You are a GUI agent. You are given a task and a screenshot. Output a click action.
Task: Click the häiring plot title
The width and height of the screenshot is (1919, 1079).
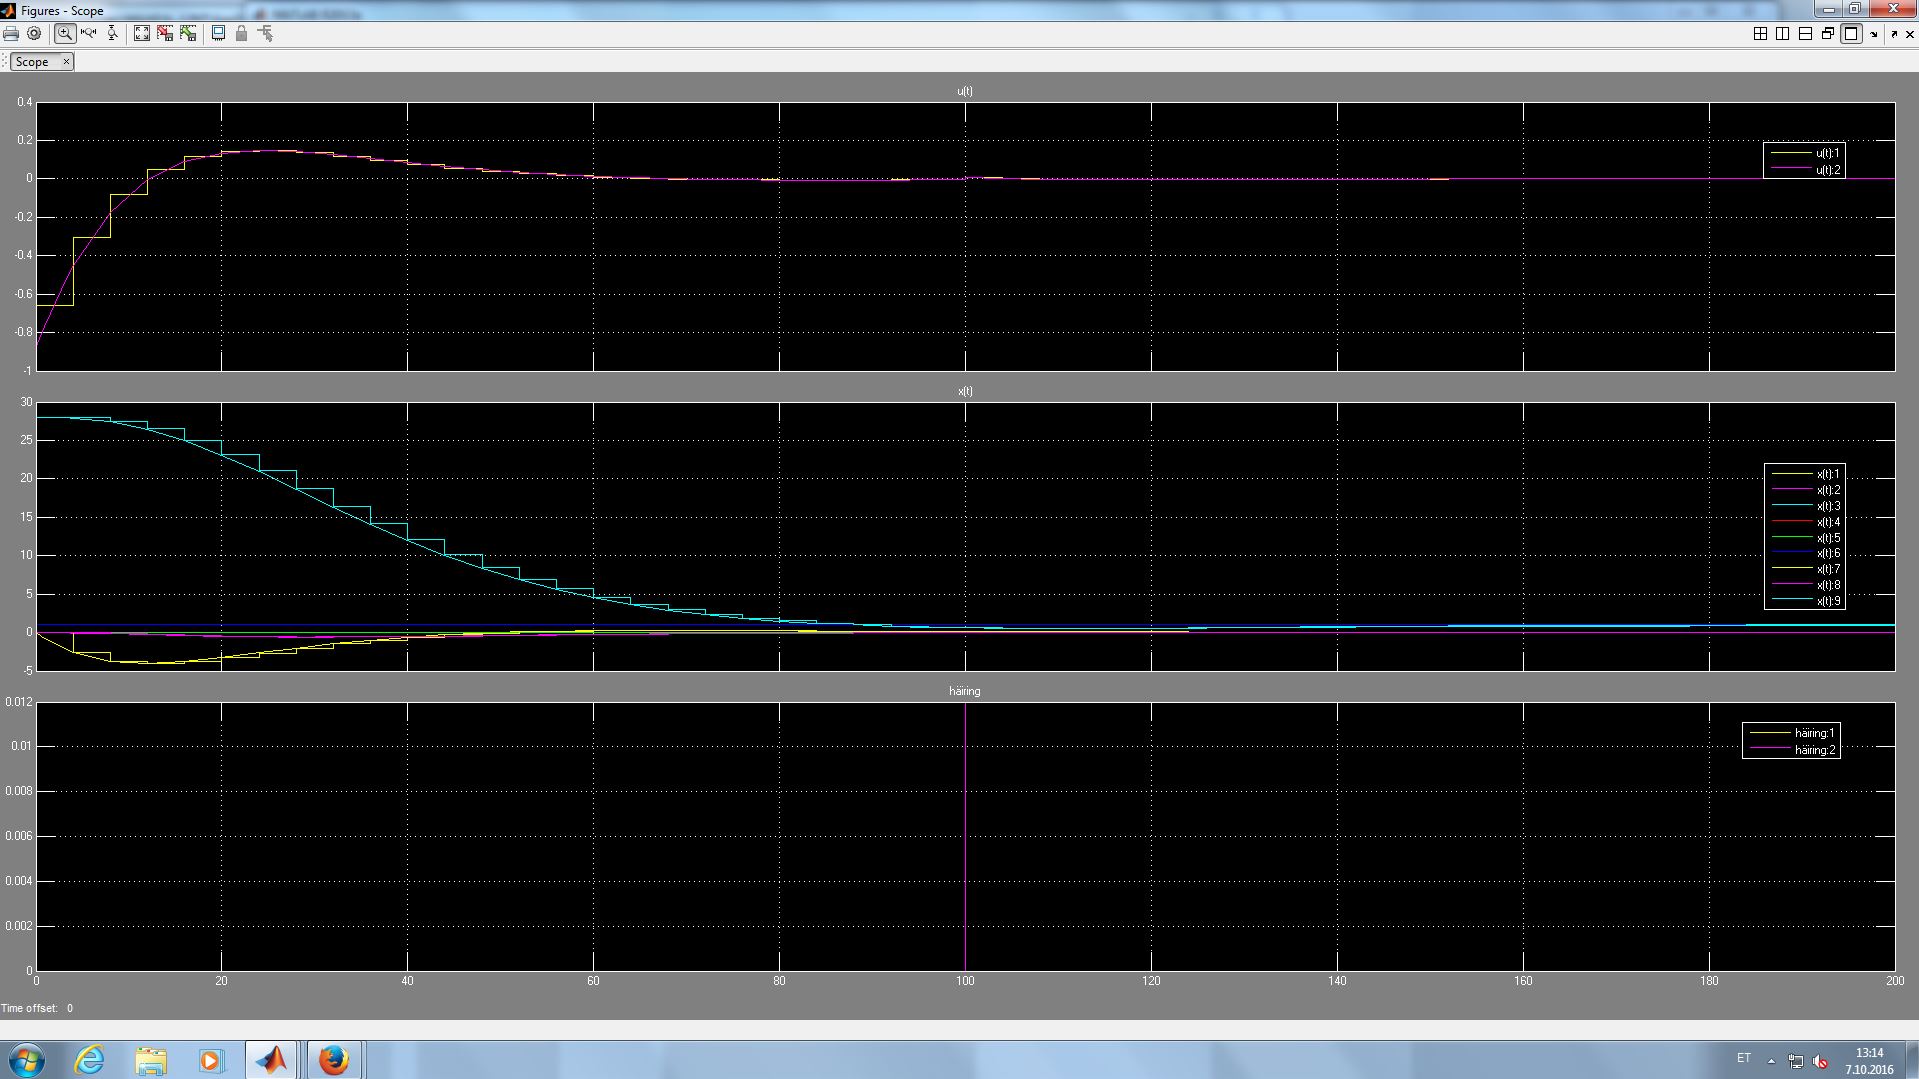click(x=965, y=691)
